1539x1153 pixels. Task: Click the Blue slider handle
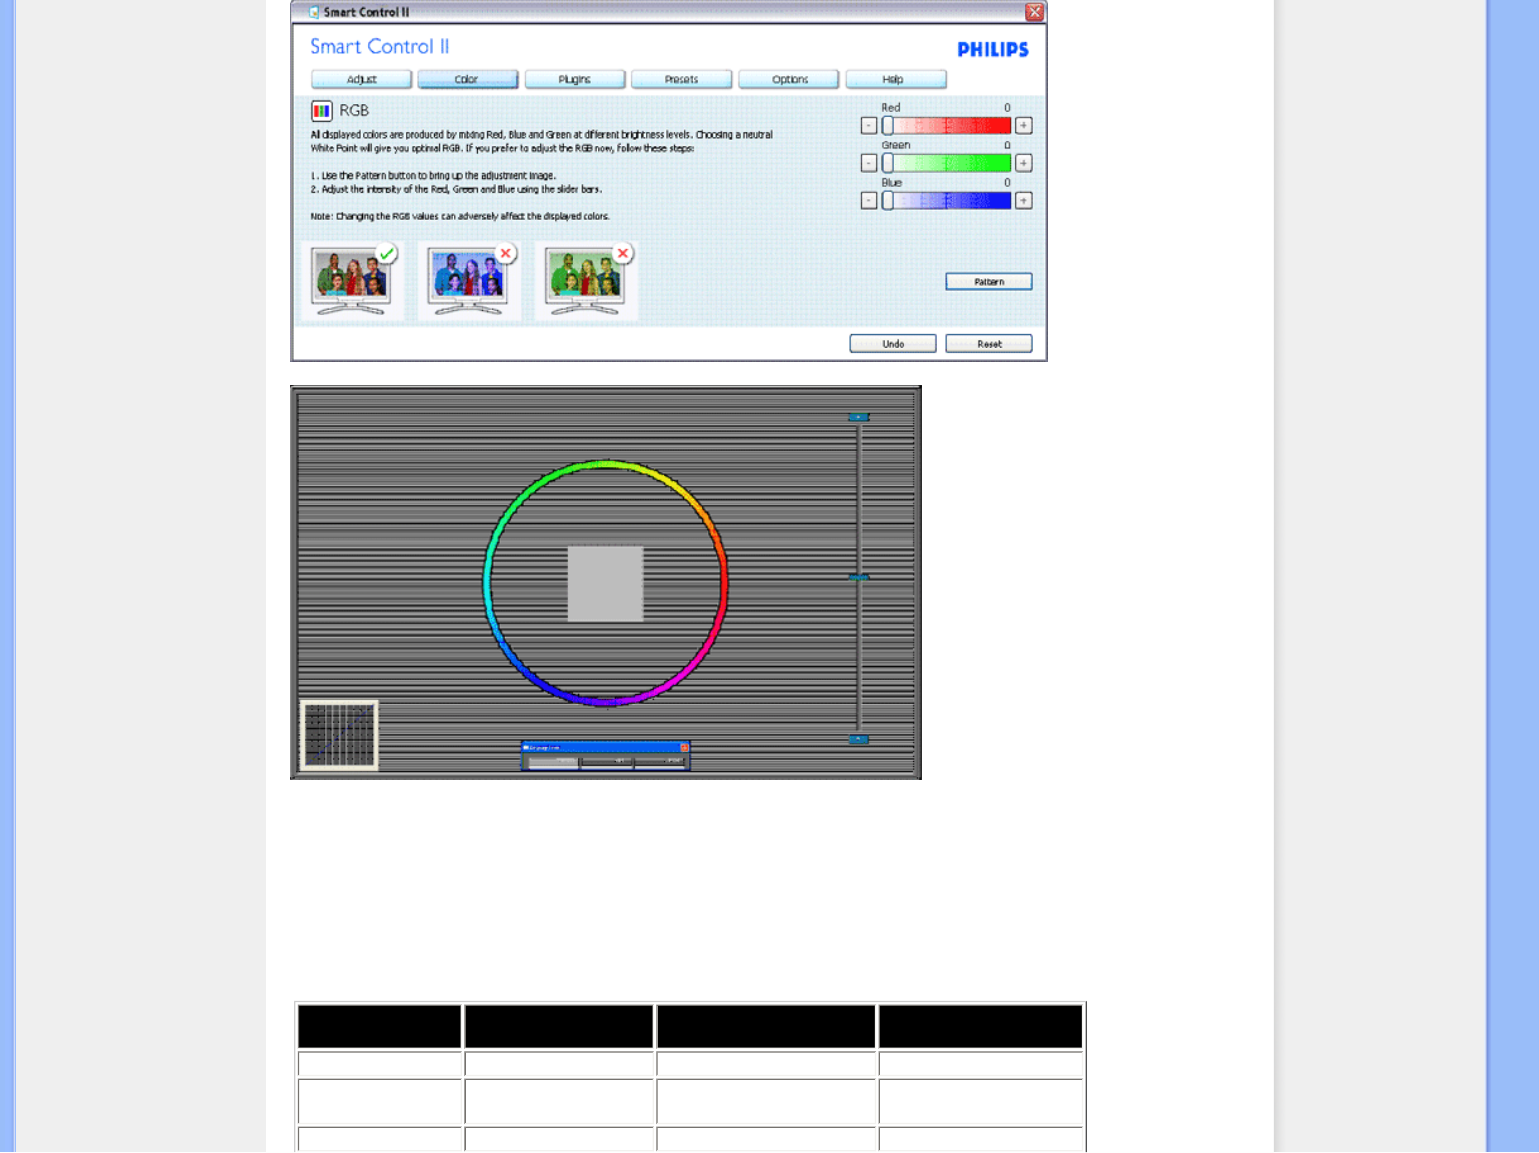[887, 201]
